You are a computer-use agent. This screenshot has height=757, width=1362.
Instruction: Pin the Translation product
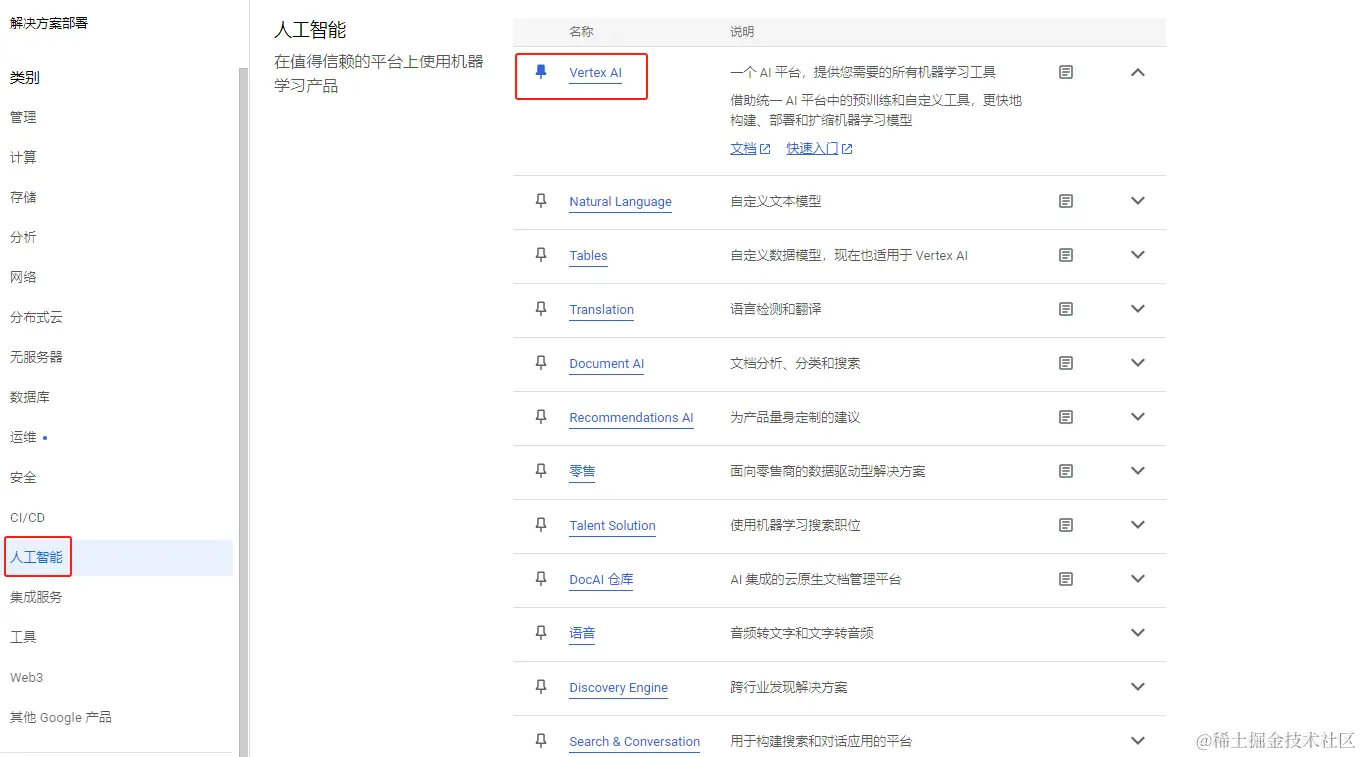tap(541, 309)
